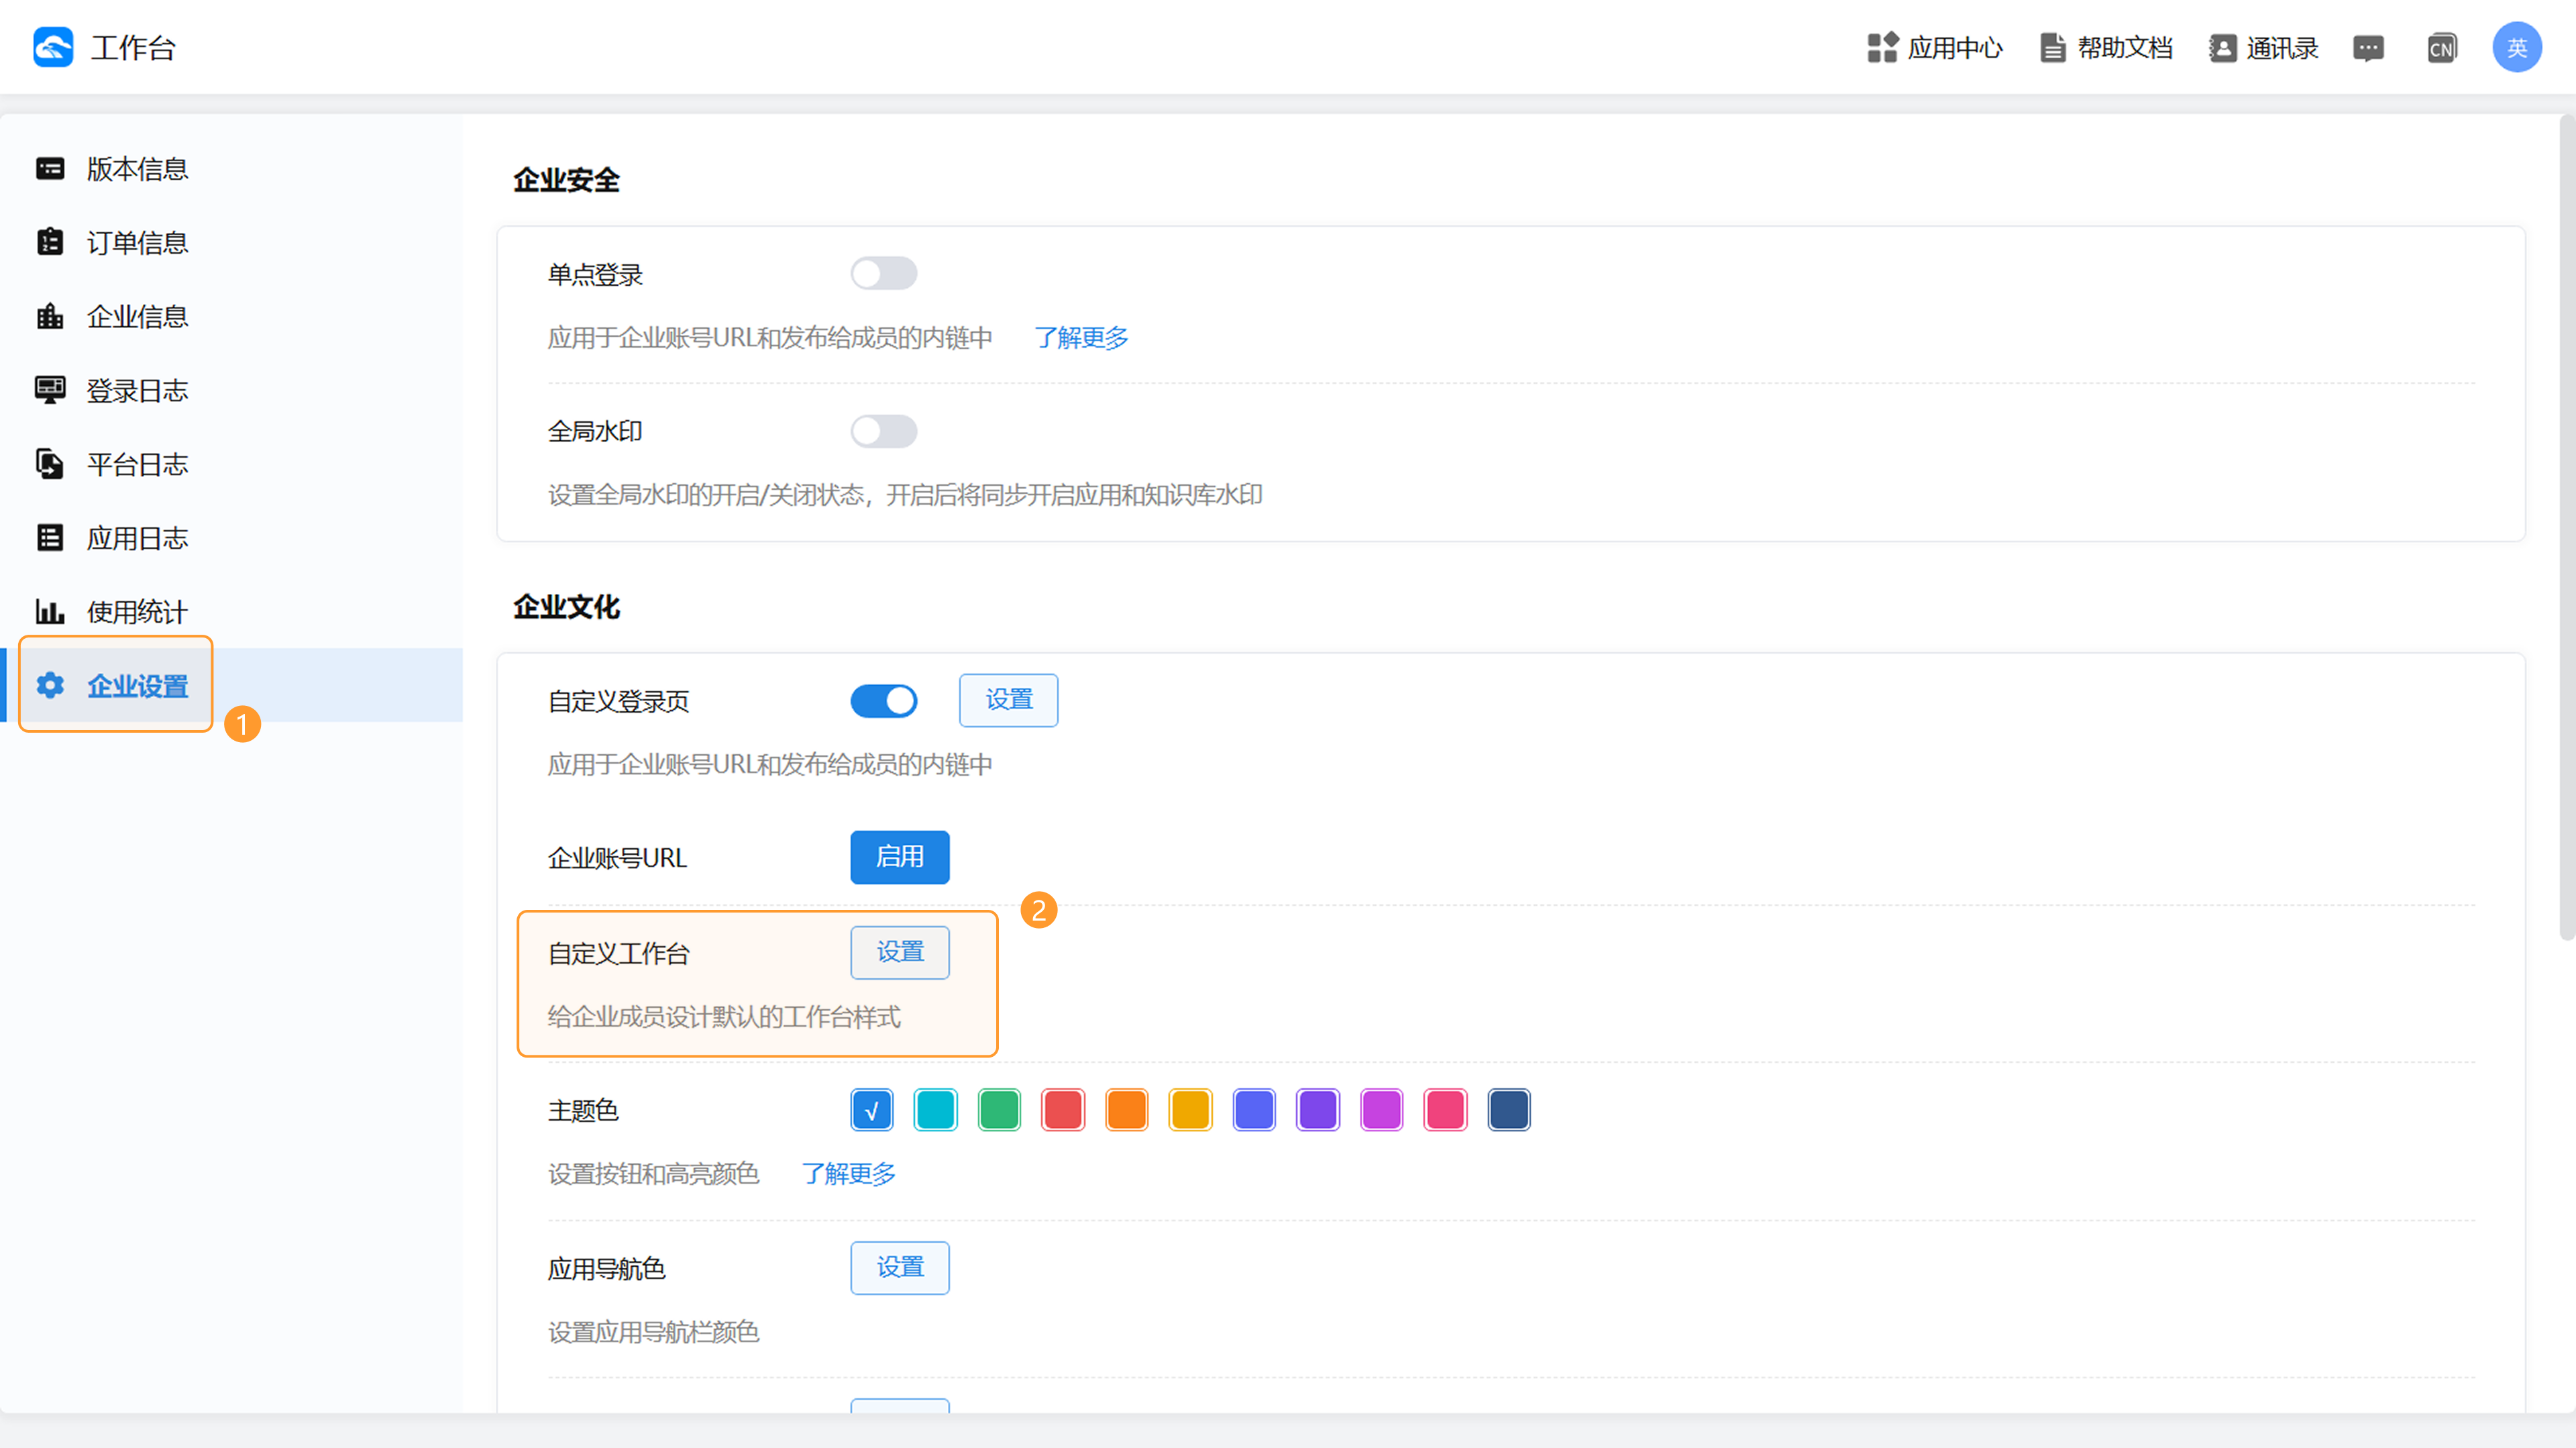Pick the yellow theme color swatch

click(1190, 1110)
